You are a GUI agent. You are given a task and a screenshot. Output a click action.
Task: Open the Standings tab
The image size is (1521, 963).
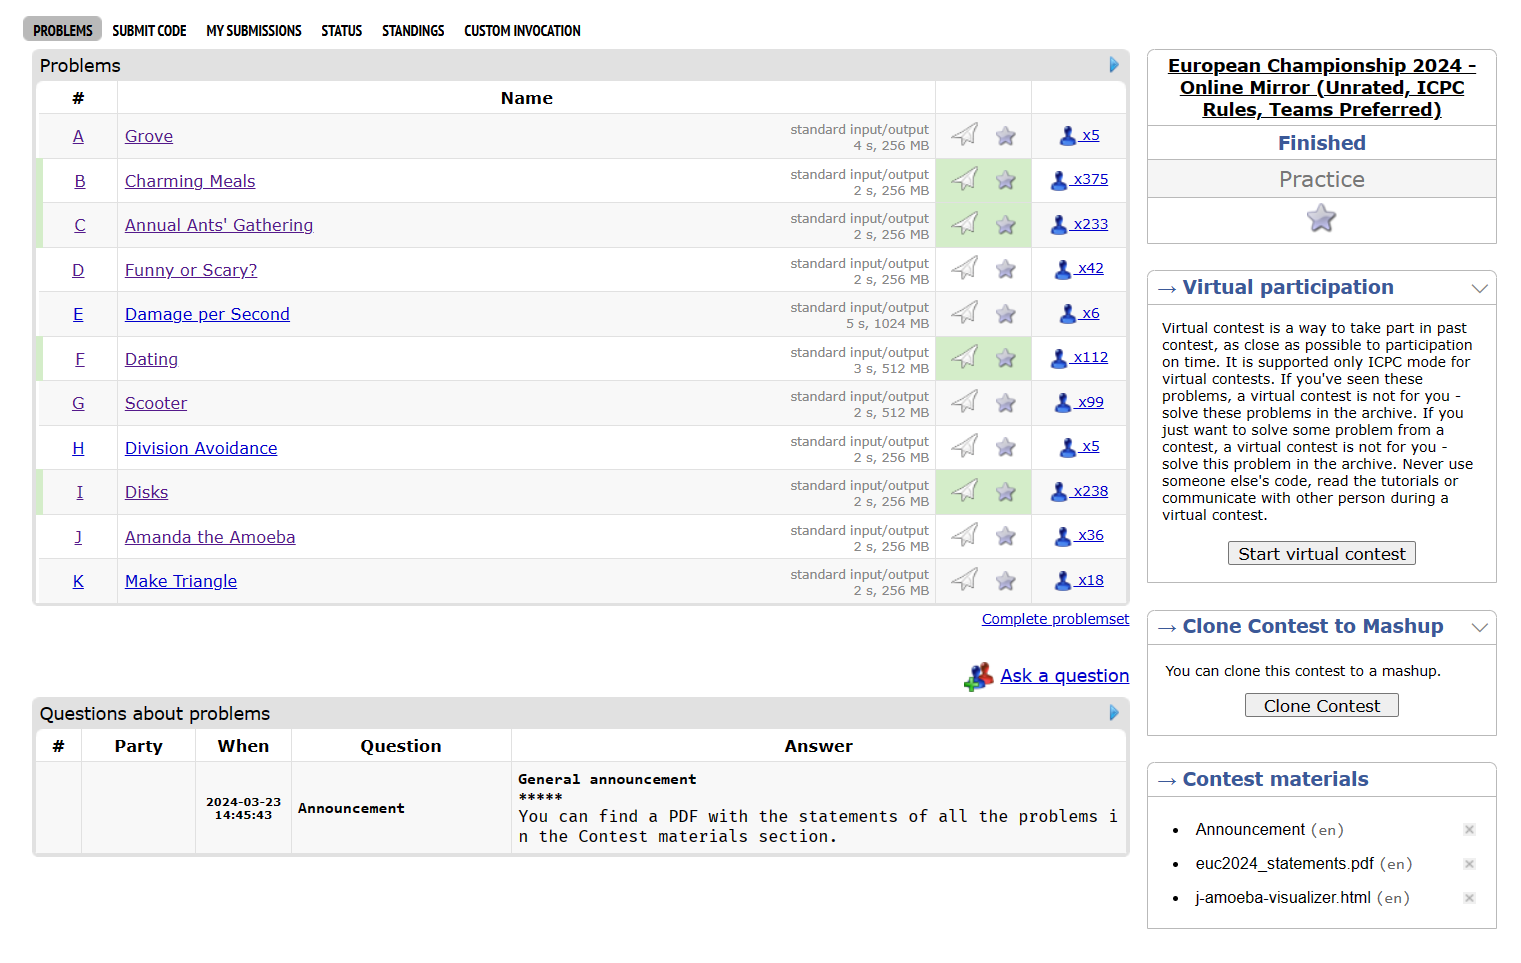[x=412, y=31]
